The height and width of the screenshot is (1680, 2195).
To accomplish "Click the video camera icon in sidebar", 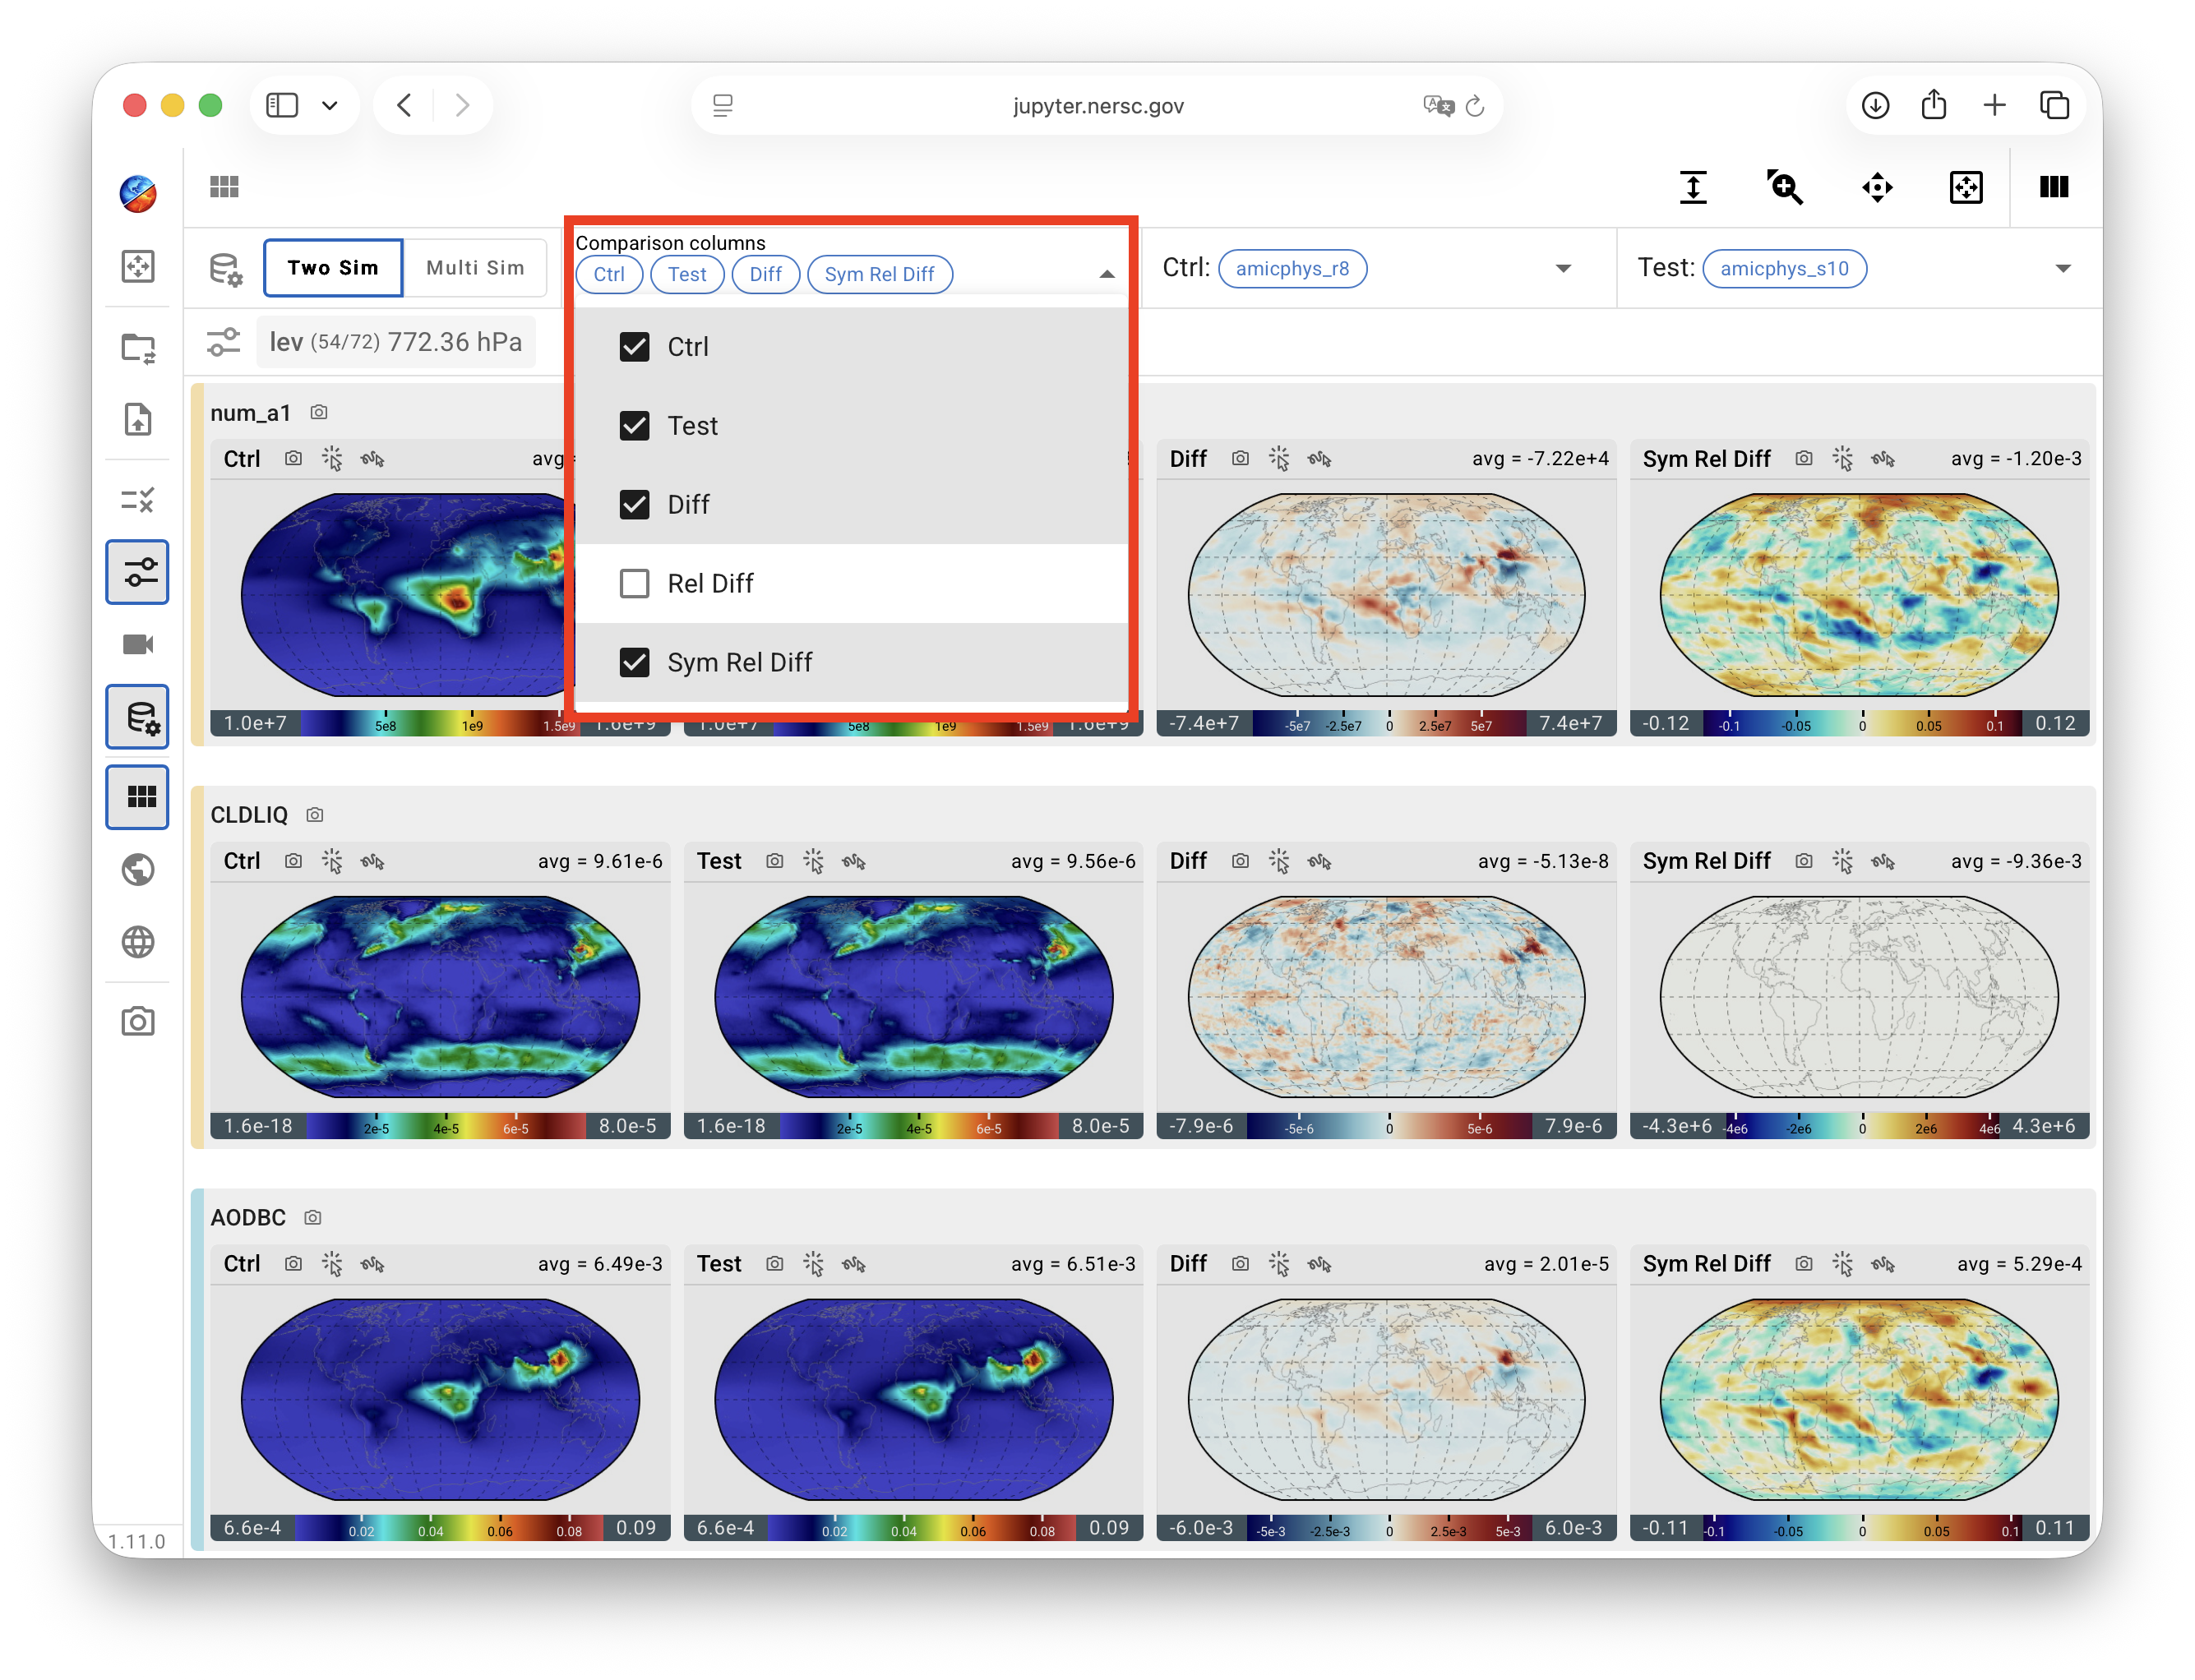I will pyautogui.click(x=138, y=644).
